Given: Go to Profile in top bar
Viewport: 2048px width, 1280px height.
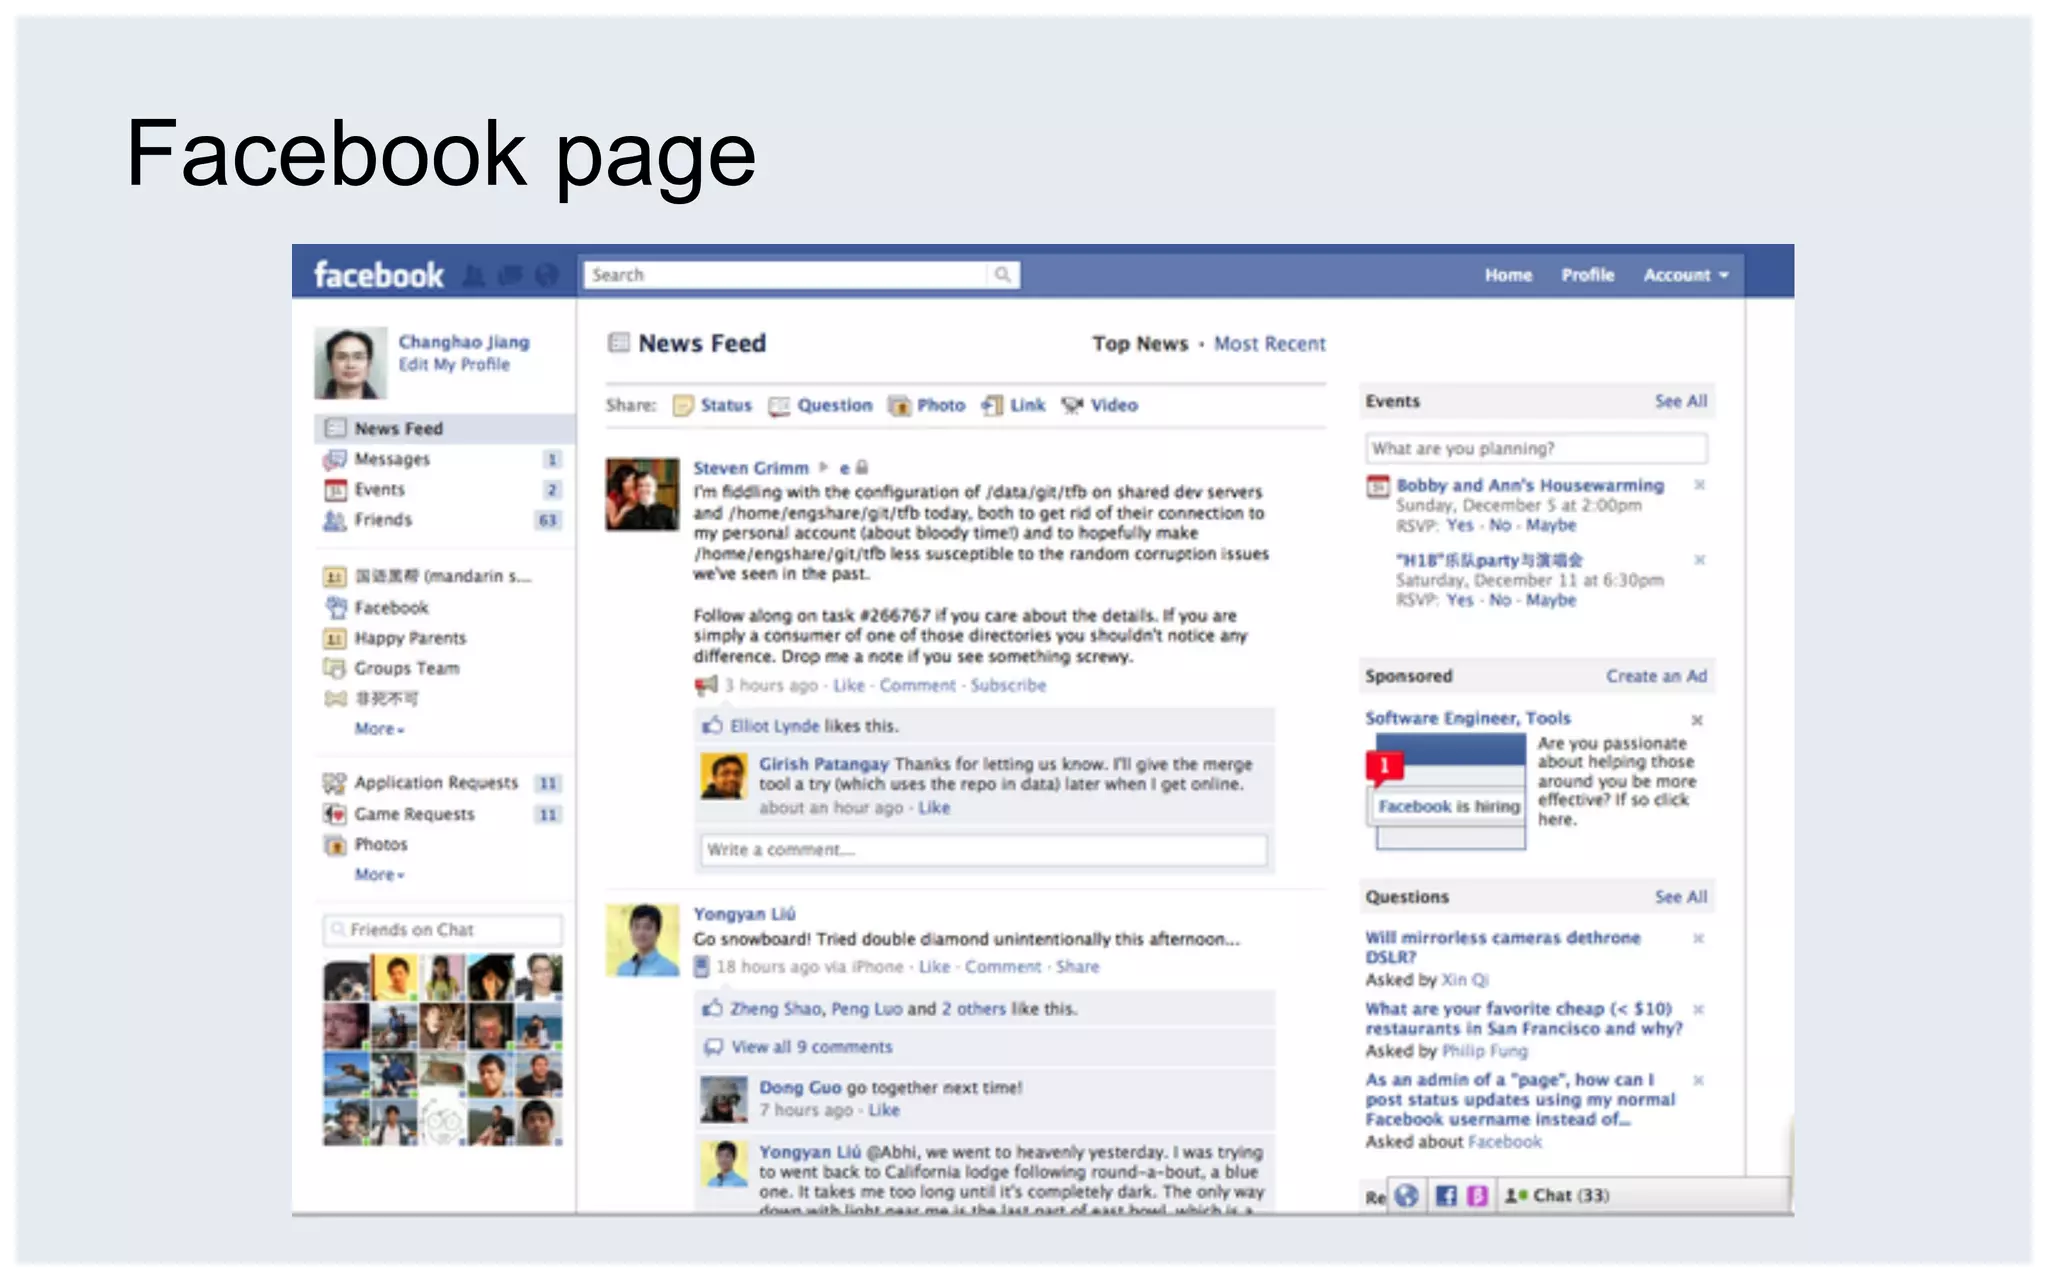Looking at the screenshot, I should [x=1588, y=275].
